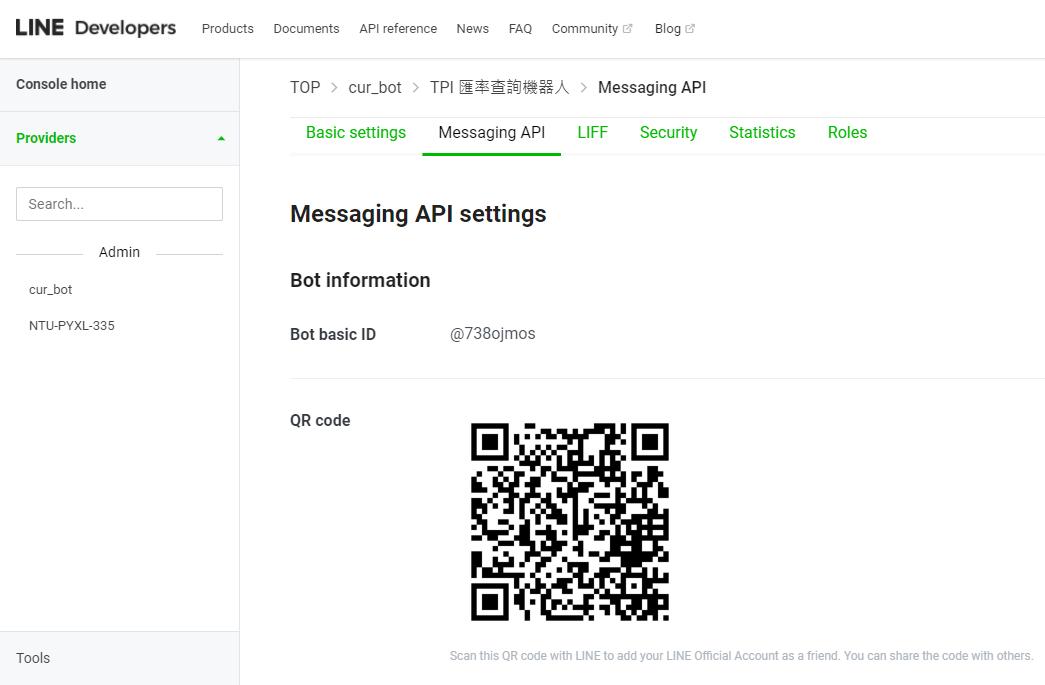Click the Providers heading
The height and width of the screenshot is (685, 1045).
pyautogui.click(x=46, y=138)
